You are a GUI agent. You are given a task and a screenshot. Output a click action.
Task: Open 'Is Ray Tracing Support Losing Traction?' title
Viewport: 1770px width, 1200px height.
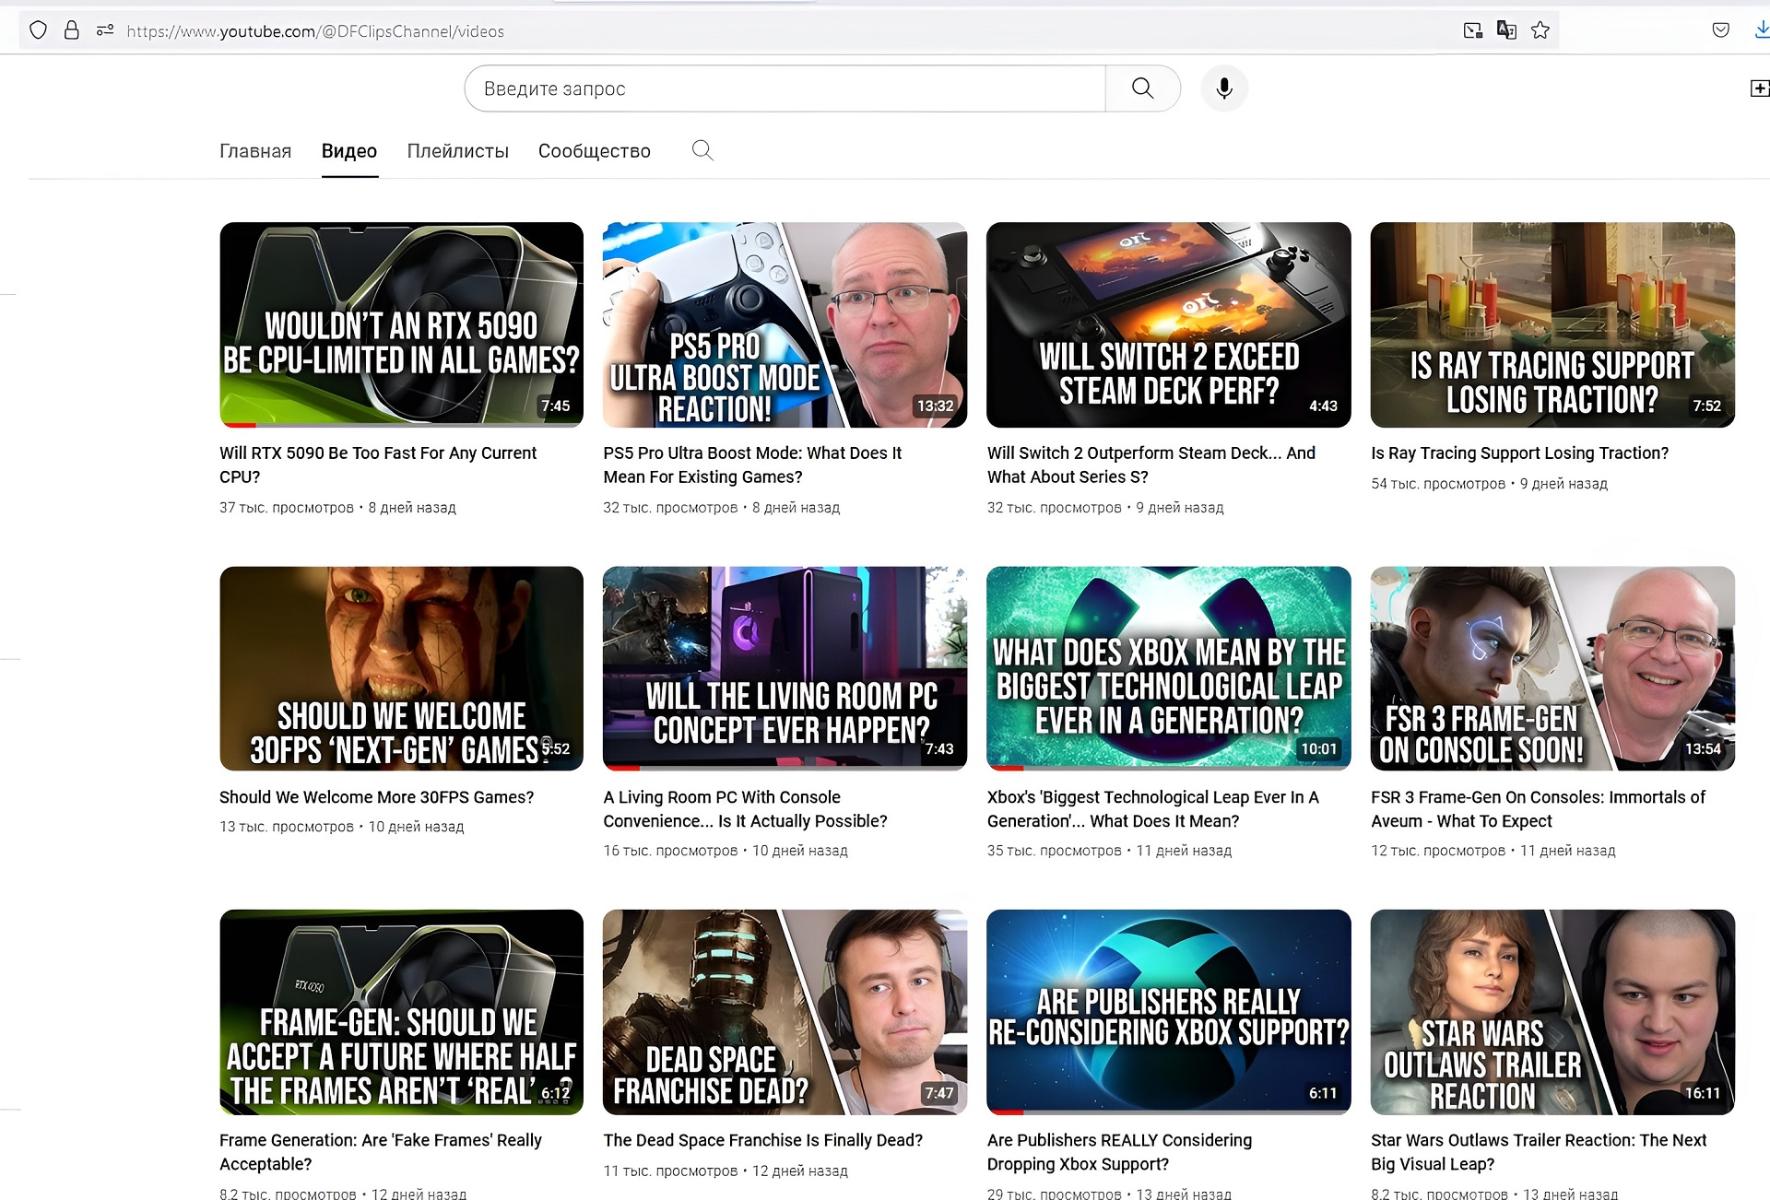[1519, 453]
